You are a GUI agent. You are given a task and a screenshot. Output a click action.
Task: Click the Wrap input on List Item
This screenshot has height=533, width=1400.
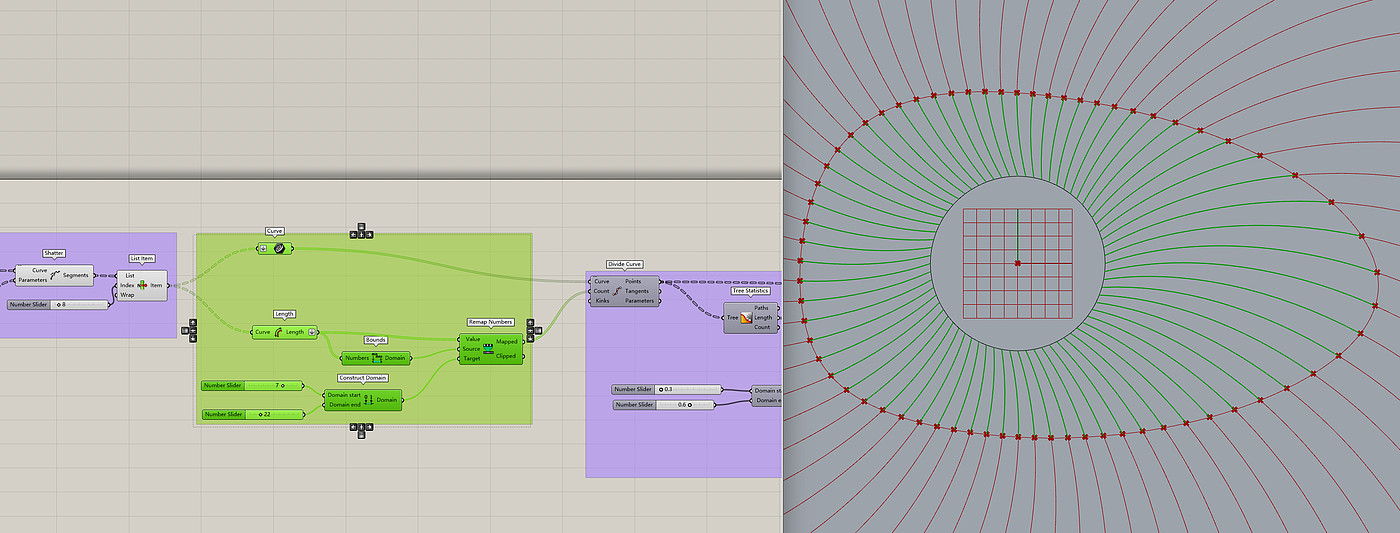coord(128,295)
